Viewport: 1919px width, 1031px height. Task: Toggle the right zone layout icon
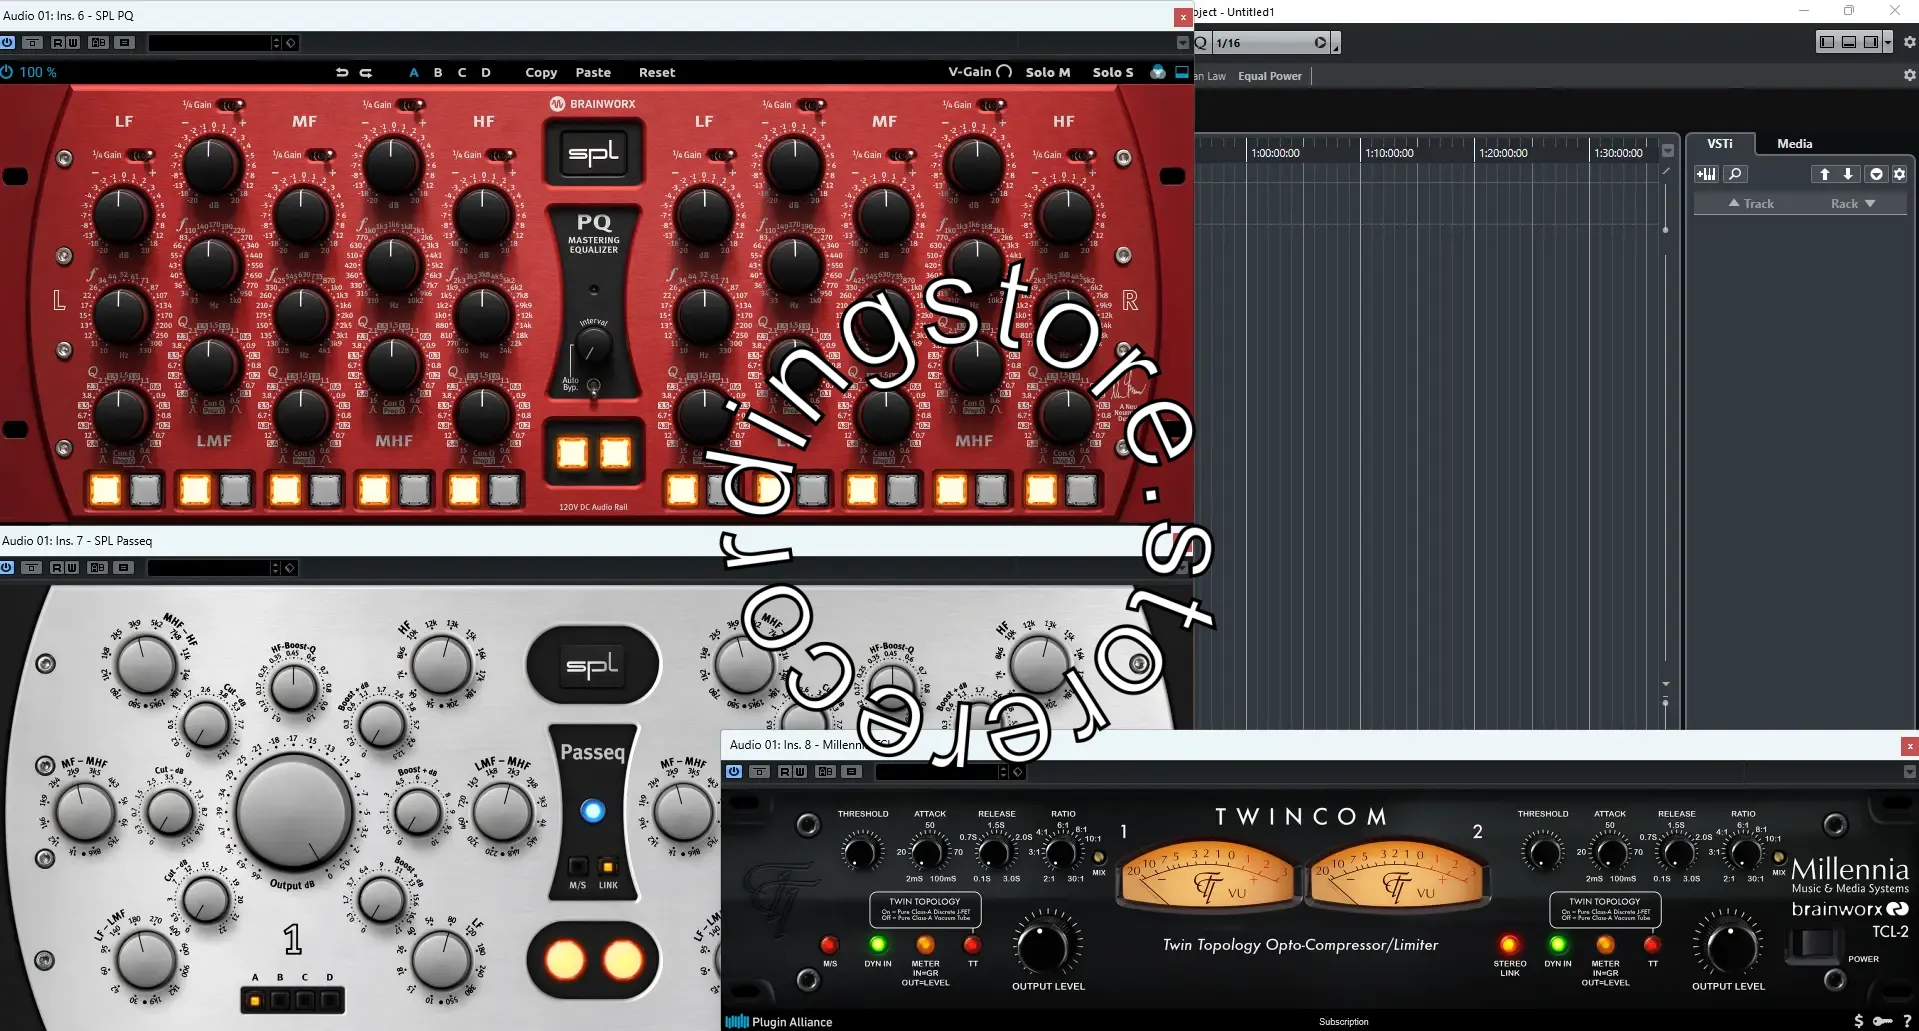pos(1871,42)
